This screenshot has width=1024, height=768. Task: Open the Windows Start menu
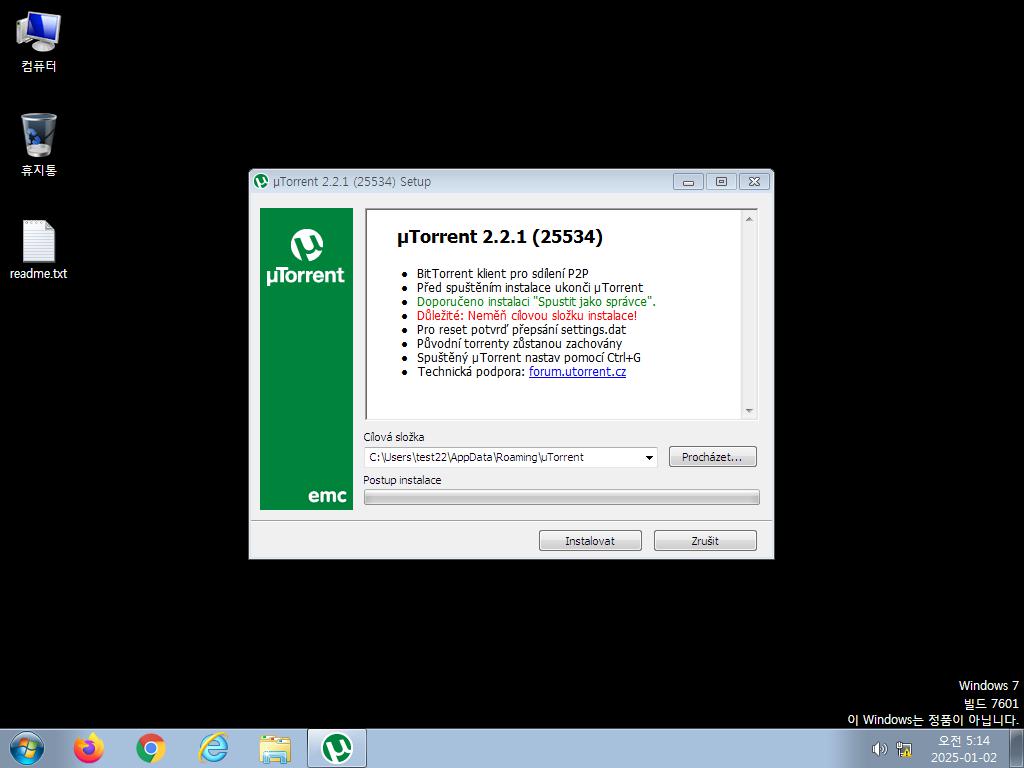27,748
